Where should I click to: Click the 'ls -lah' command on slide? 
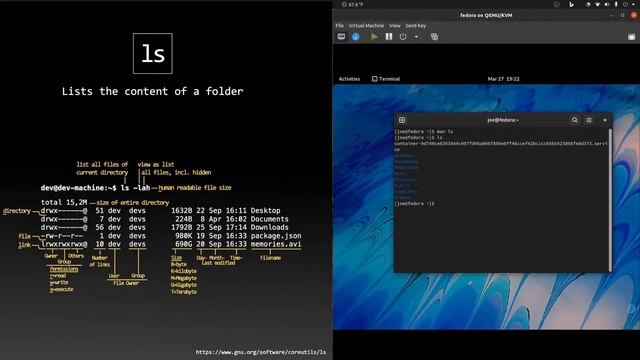click(136, 188)
